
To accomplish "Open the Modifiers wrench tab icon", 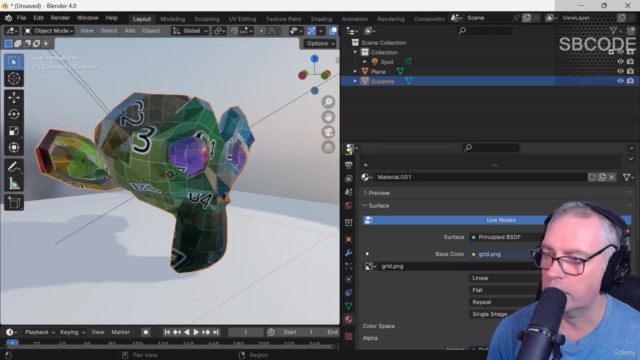I will coord(349,253).
